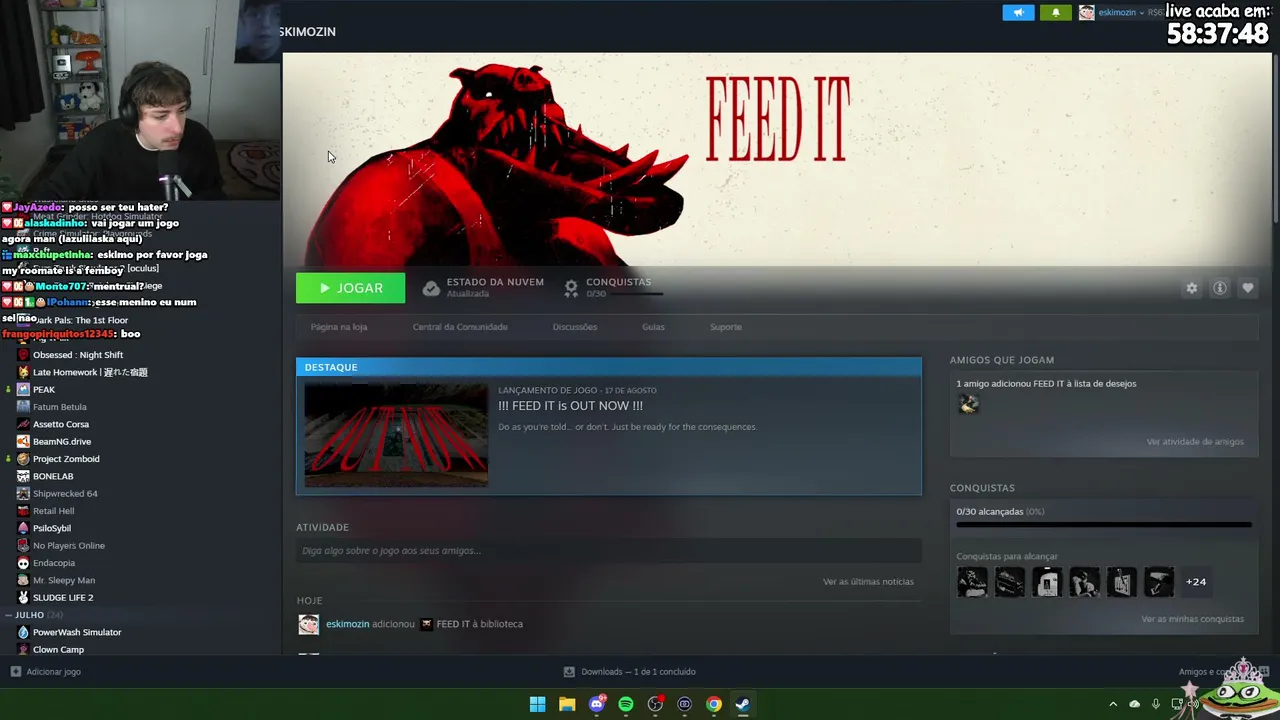Click the friend avatar under Amigos que jogam

tap(968, 404)
